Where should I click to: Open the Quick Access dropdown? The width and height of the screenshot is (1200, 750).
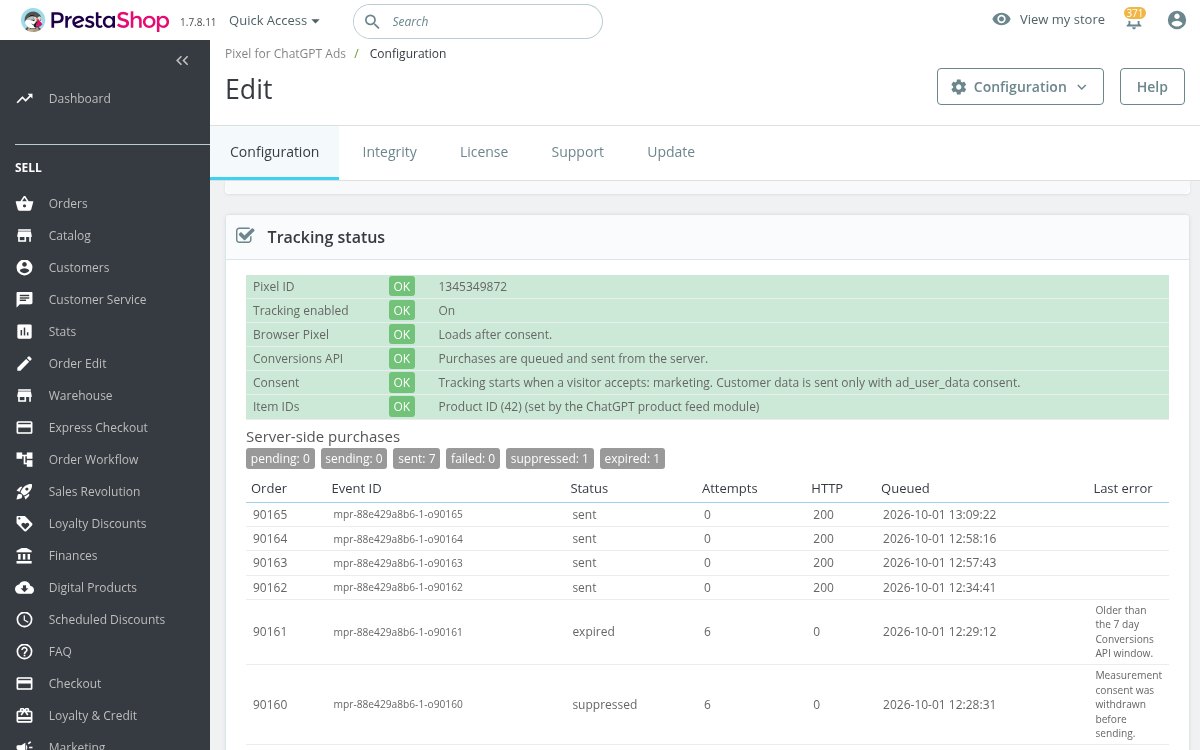(274, 20)
